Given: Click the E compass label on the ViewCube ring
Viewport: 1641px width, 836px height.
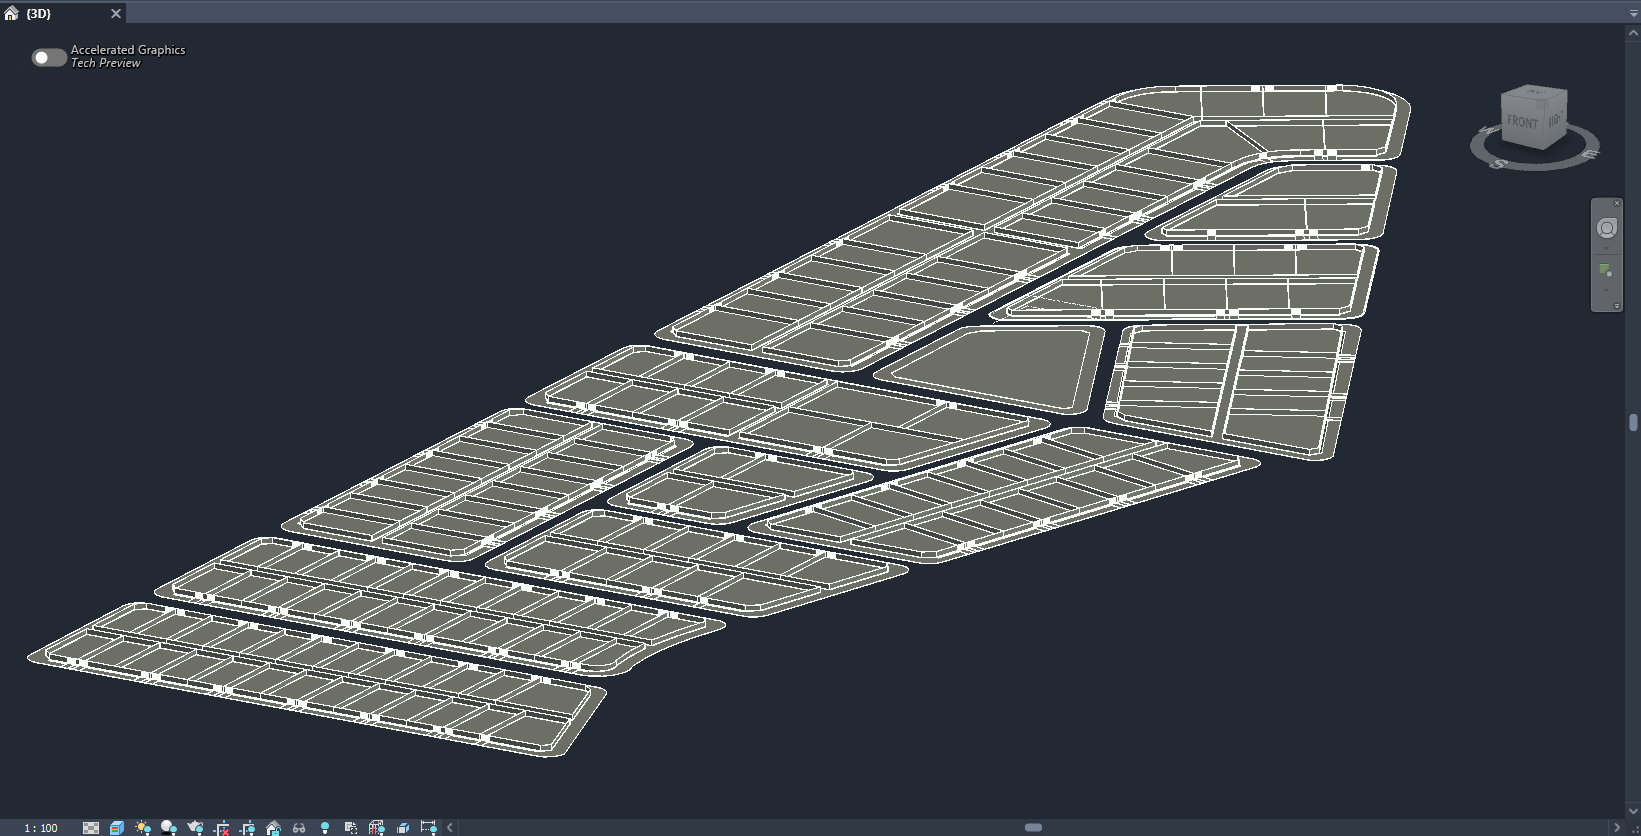Looking at the screenshot, I should [x=1589, y=154].
